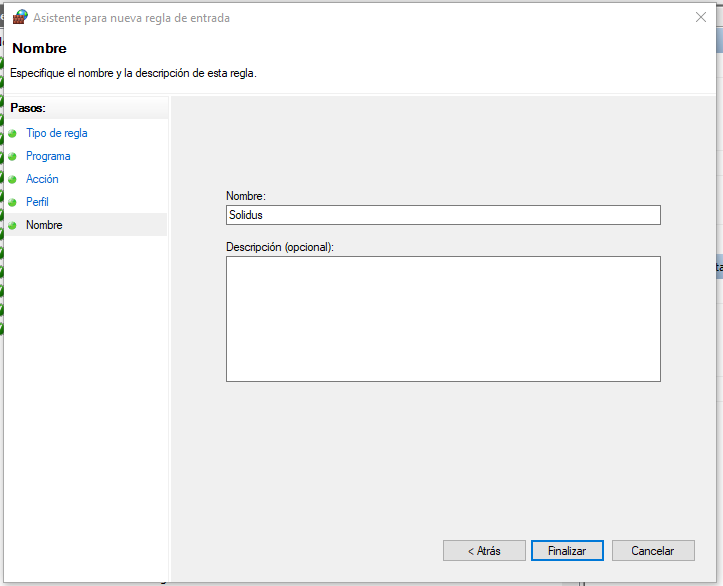Click the 'Nombre:' field label
This screenshot has width=723, height=586.
[x=246, y=196]
